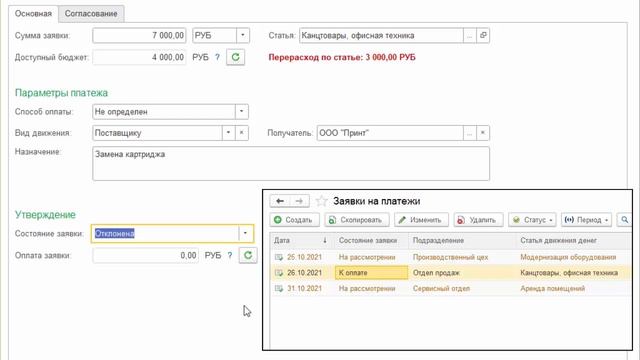Click the document icon in the 31.10.2021 row

click(279, 288)
